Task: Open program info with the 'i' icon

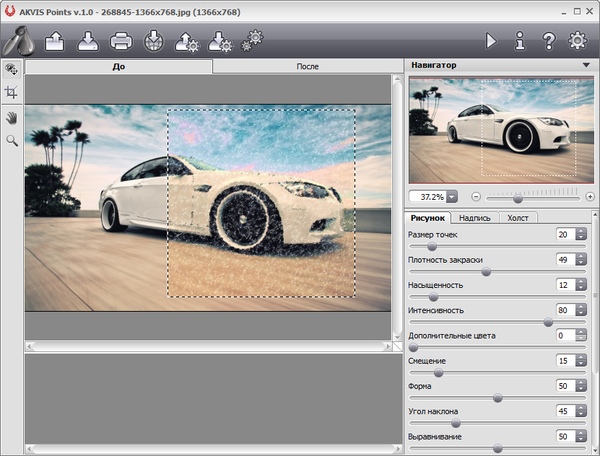Action: click(x=520, y=41)
